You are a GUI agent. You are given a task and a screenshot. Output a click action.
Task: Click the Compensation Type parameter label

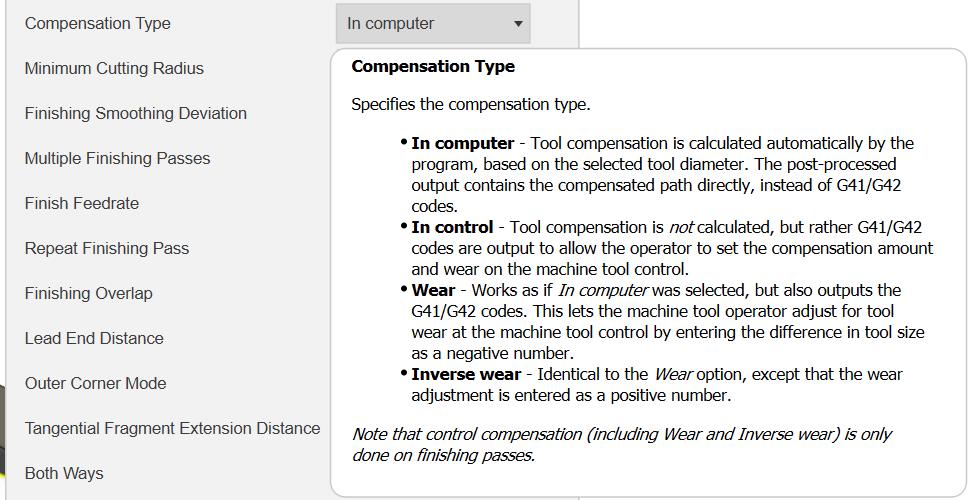coord(97,23)
